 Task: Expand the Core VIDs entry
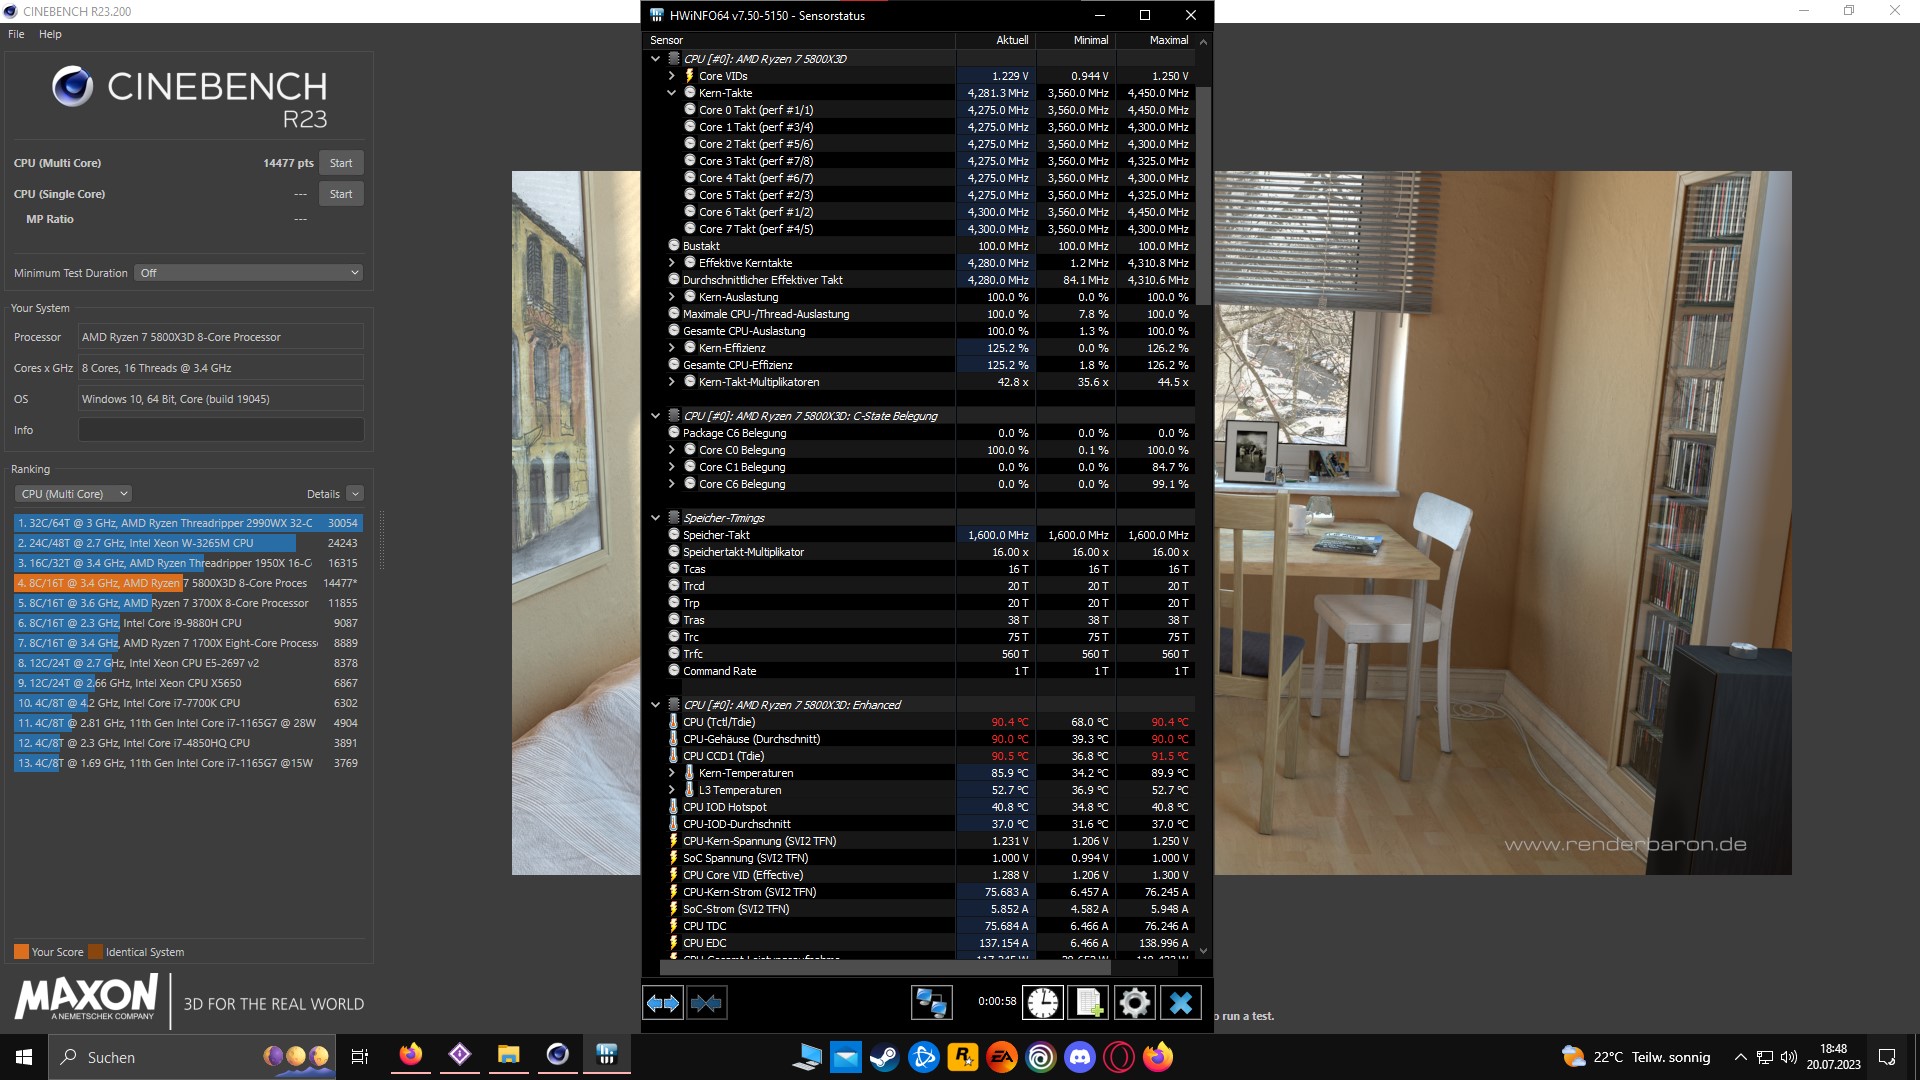point(673,75)
